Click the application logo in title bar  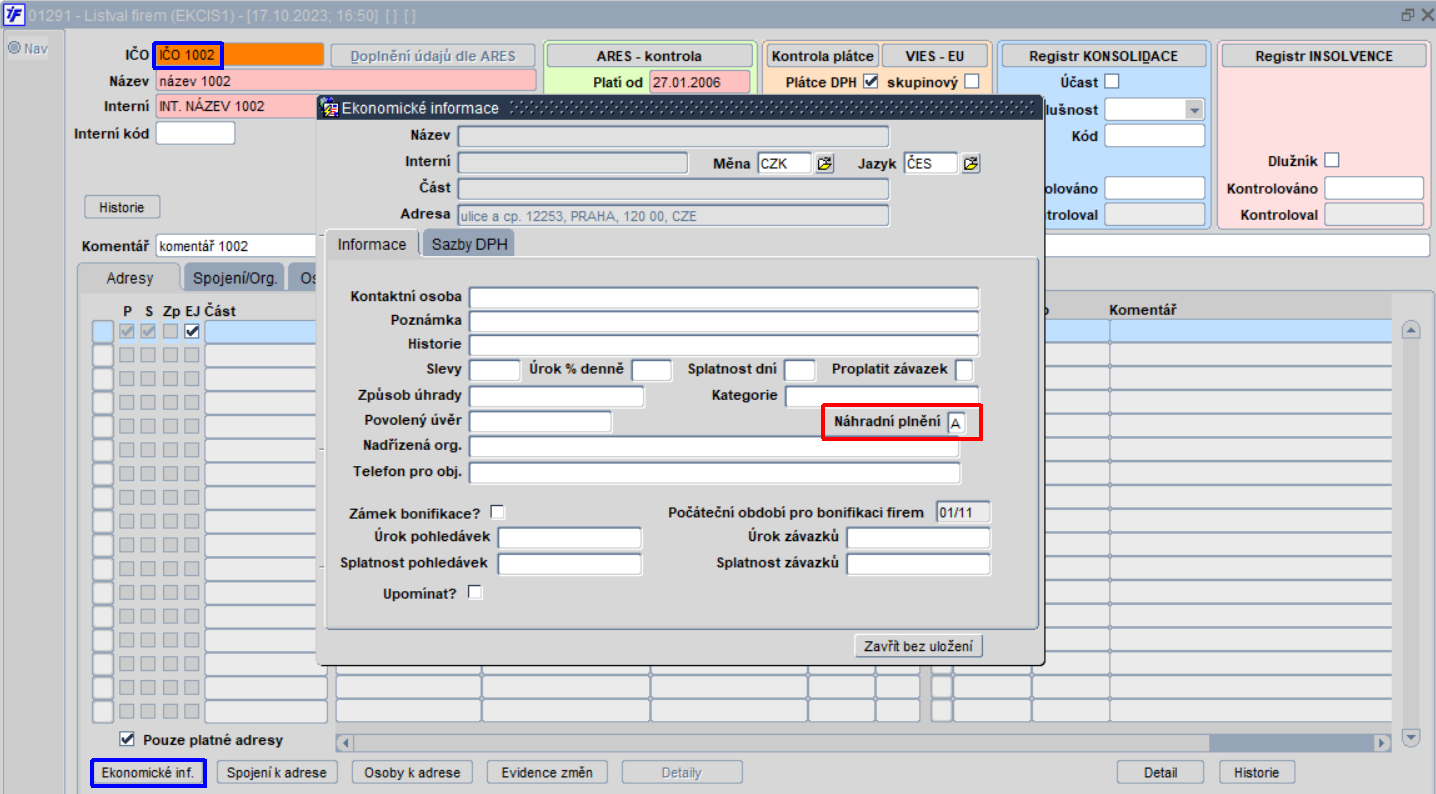14,14
